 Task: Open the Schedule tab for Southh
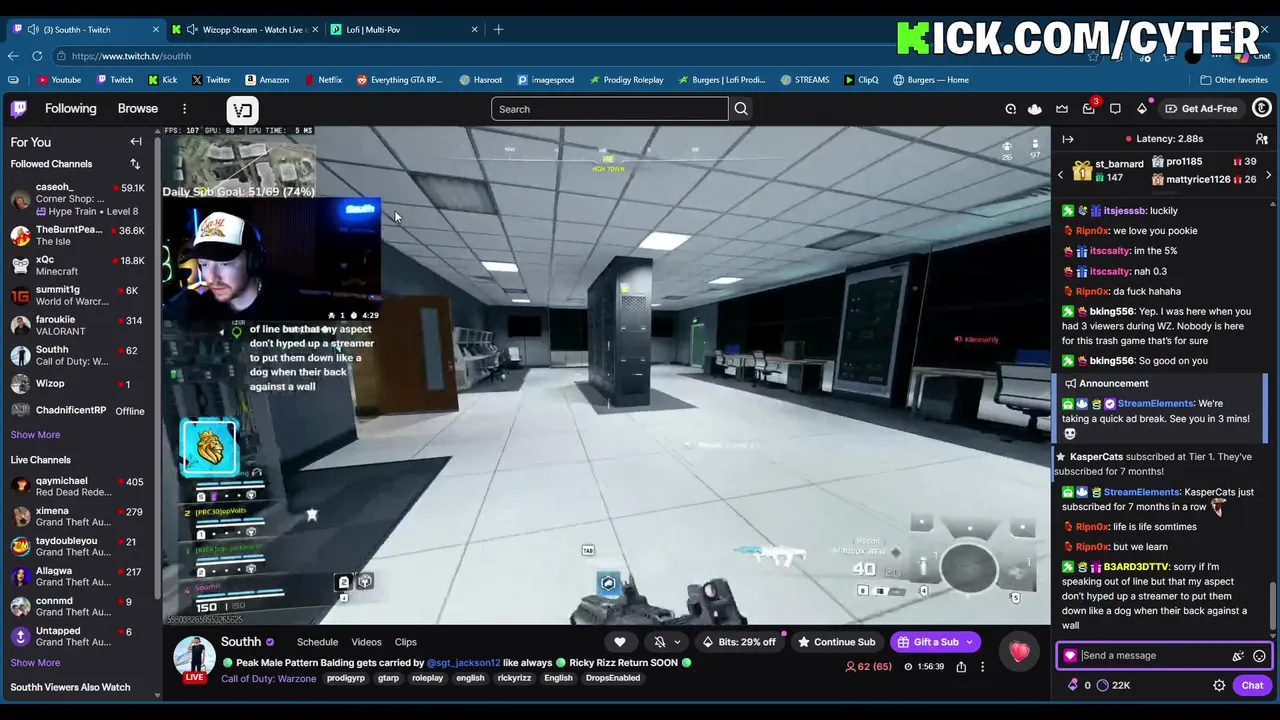(317, 642)
